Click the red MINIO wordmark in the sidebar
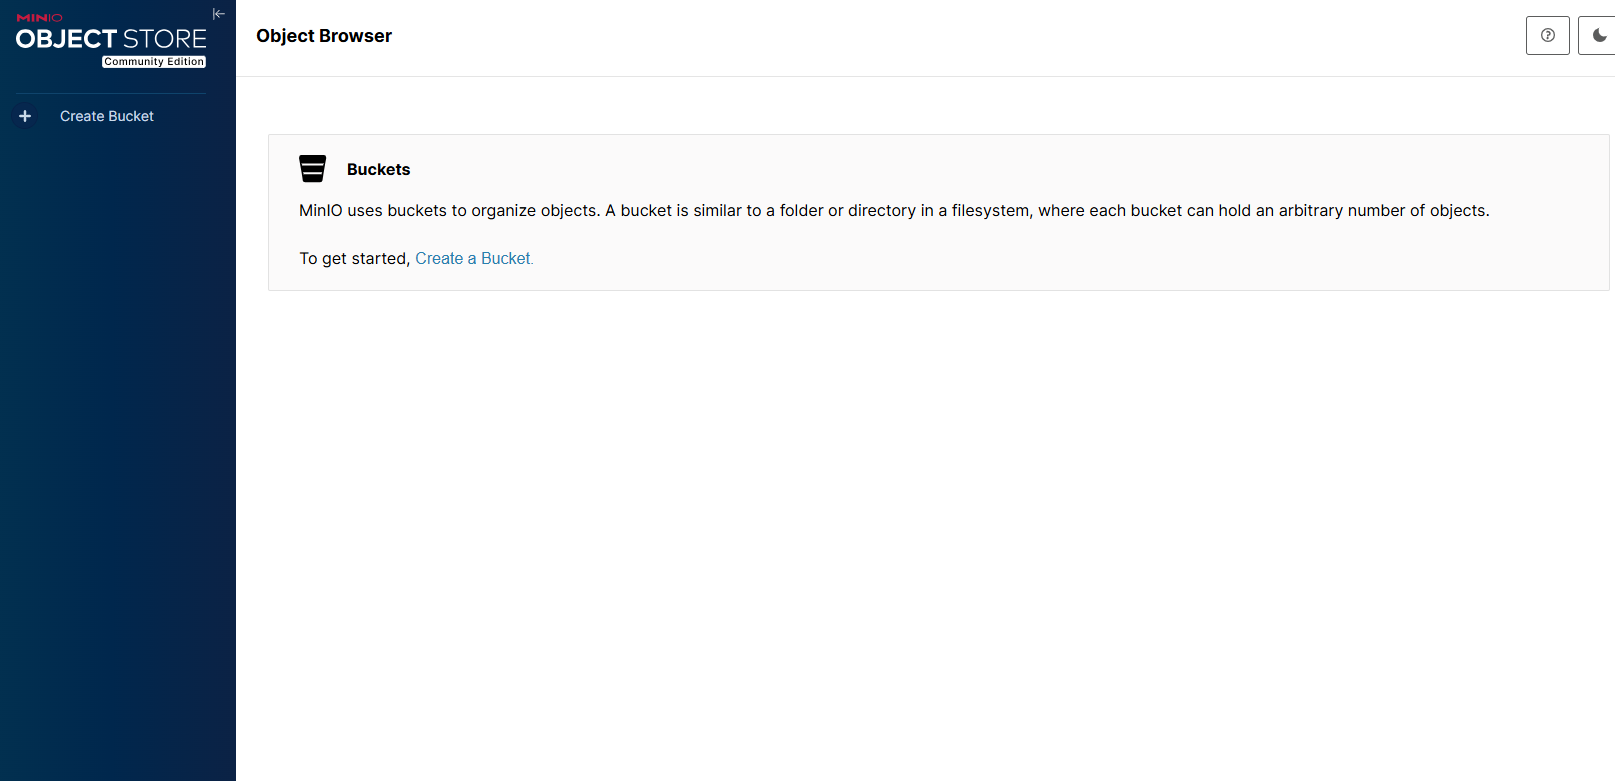 click(x=42, y=16)
